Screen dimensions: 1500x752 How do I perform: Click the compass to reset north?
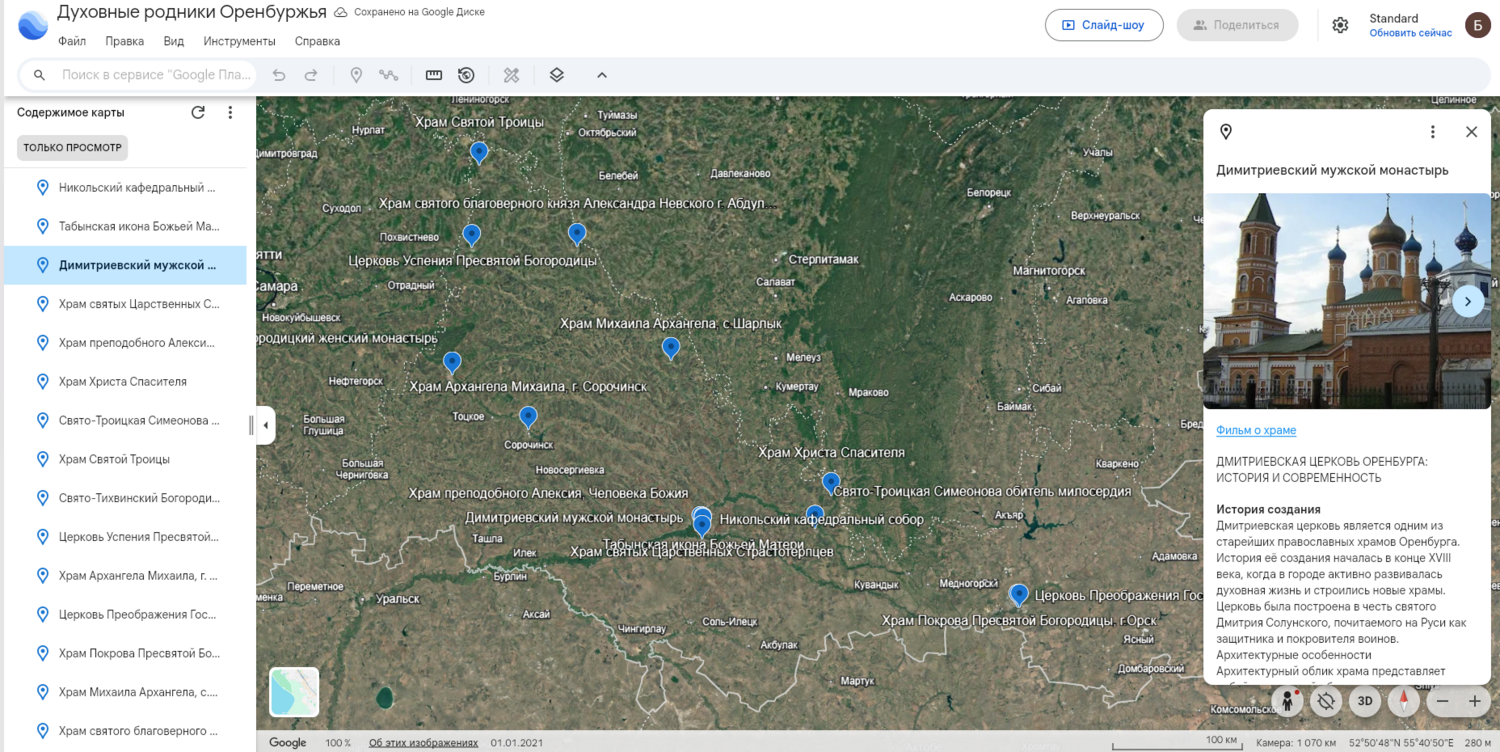click(x=1404, y=701)
